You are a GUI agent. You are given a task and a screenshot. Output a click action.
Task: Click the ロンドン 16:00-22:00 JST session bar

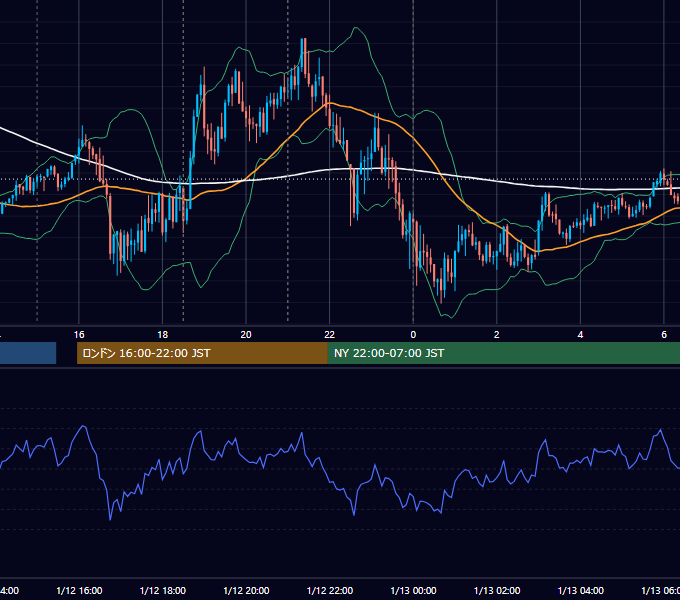[202, 353]
